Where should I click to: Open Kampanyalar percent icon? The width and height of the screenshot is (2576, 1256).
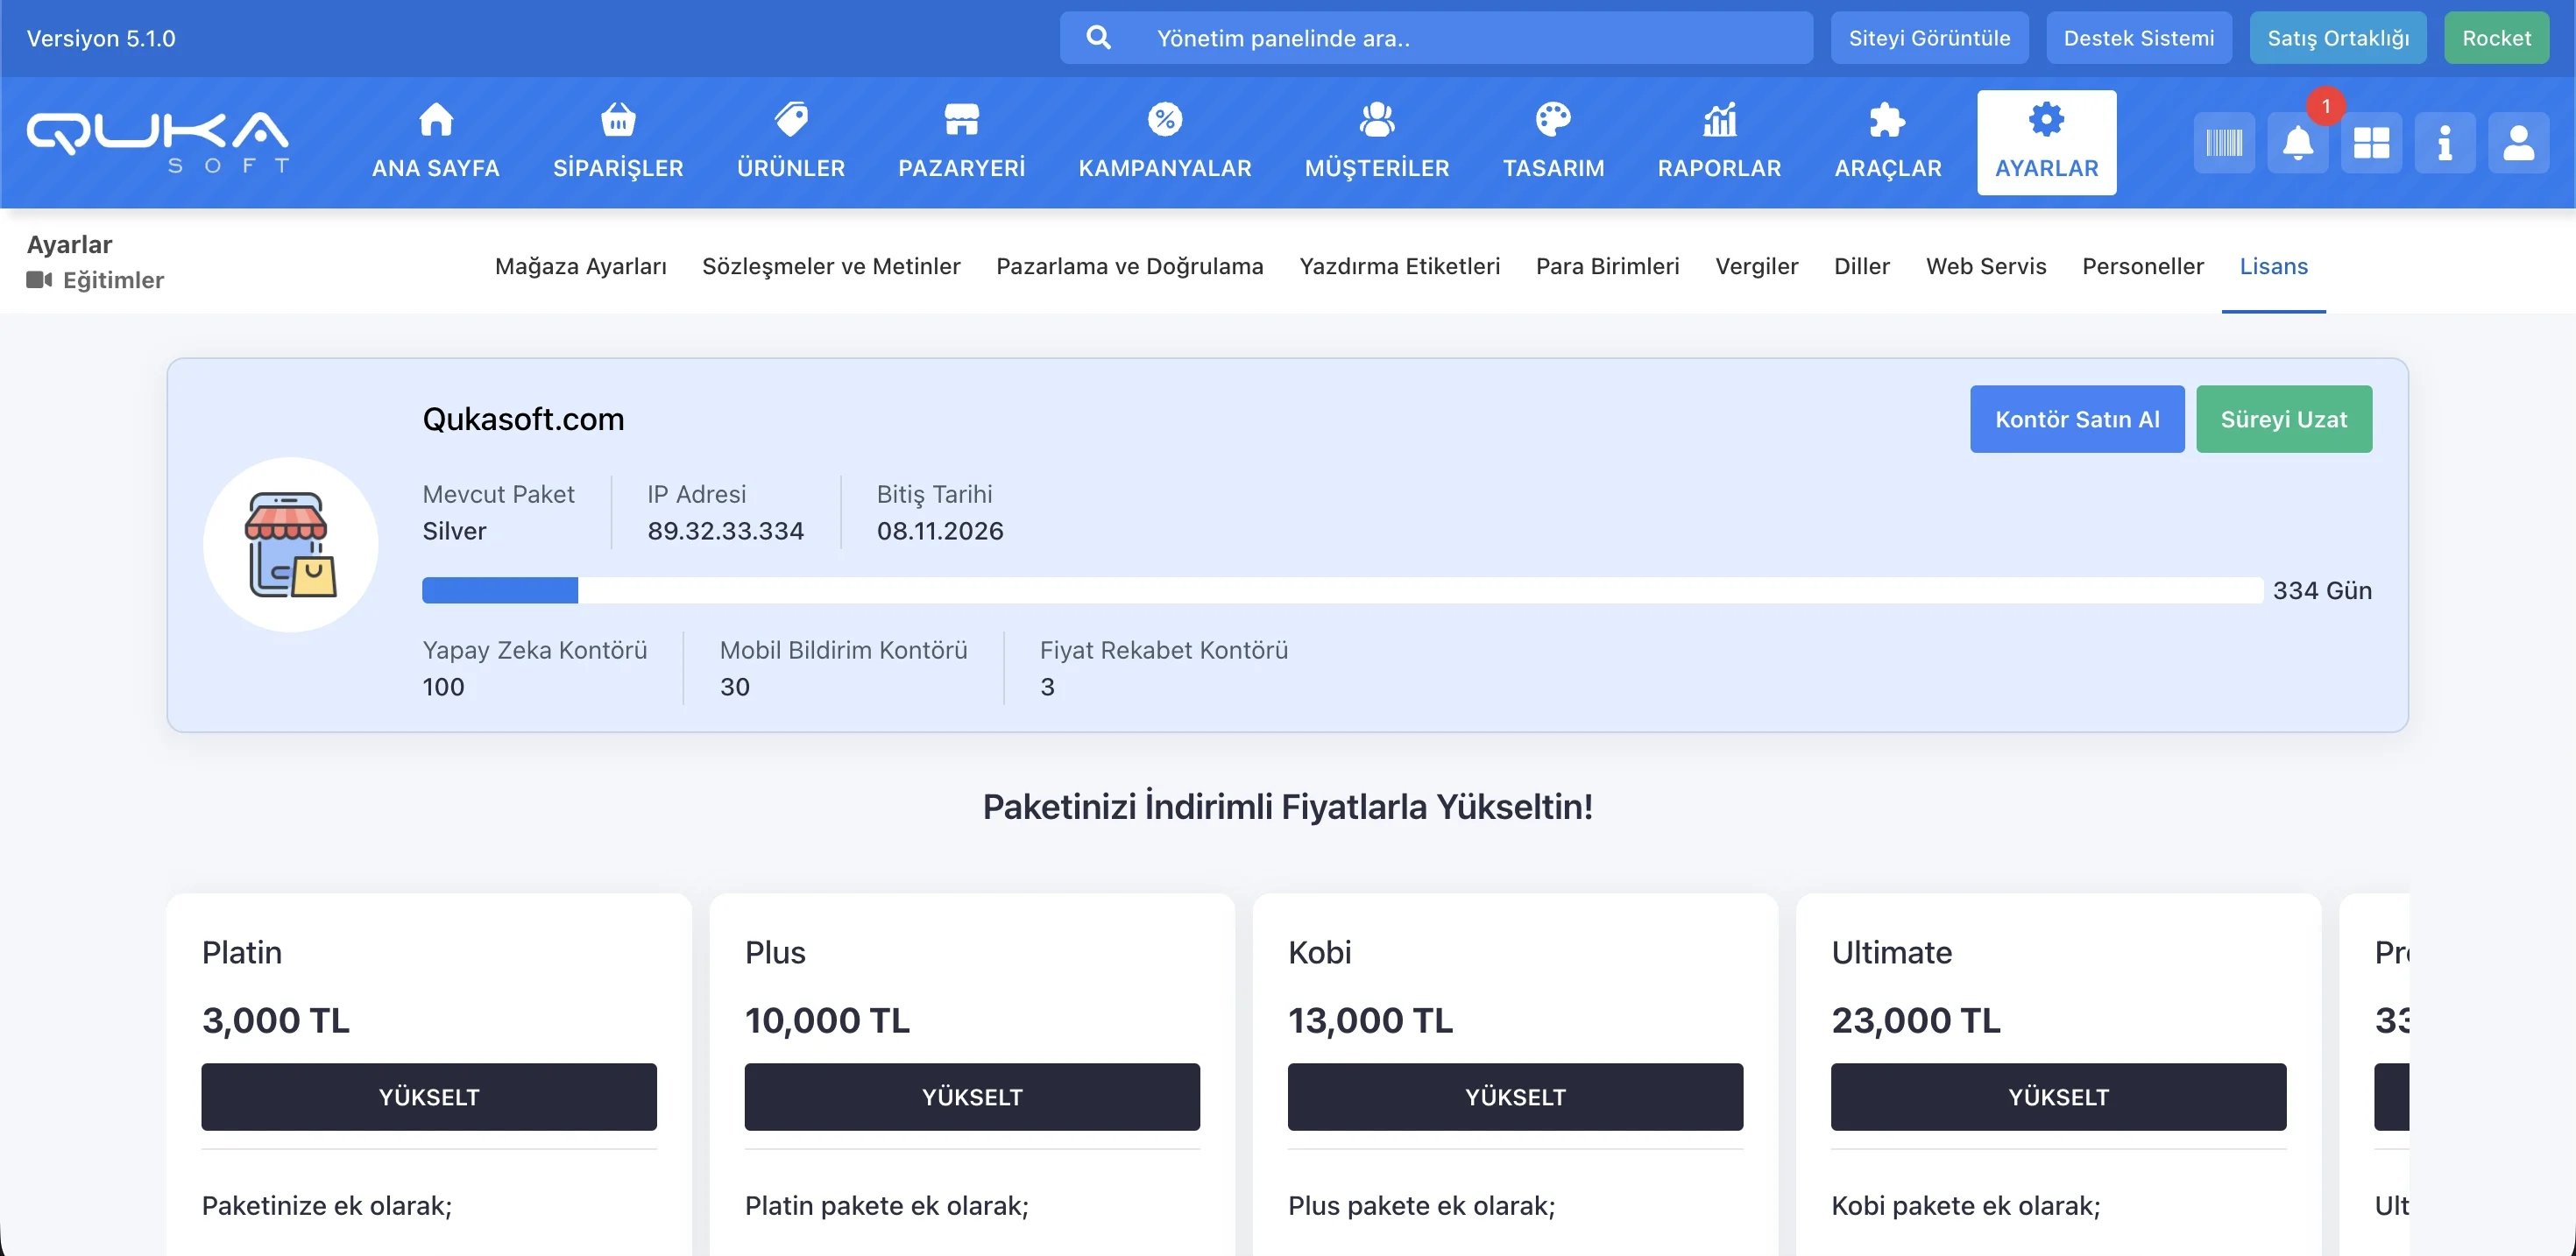click(x=1164, y=120)
